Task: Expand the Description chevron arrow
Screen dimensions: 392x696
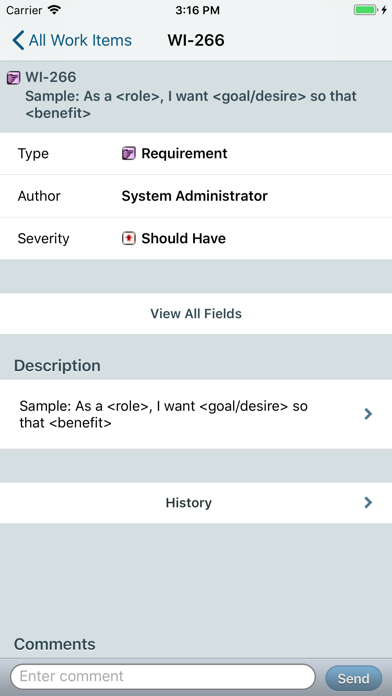Action: point(368,414)
